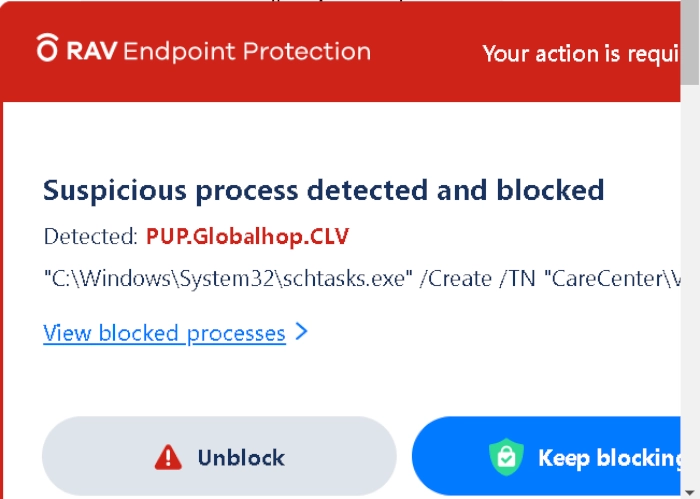
Task: Click the red warning triangle icon
Action: coord(168,458)
